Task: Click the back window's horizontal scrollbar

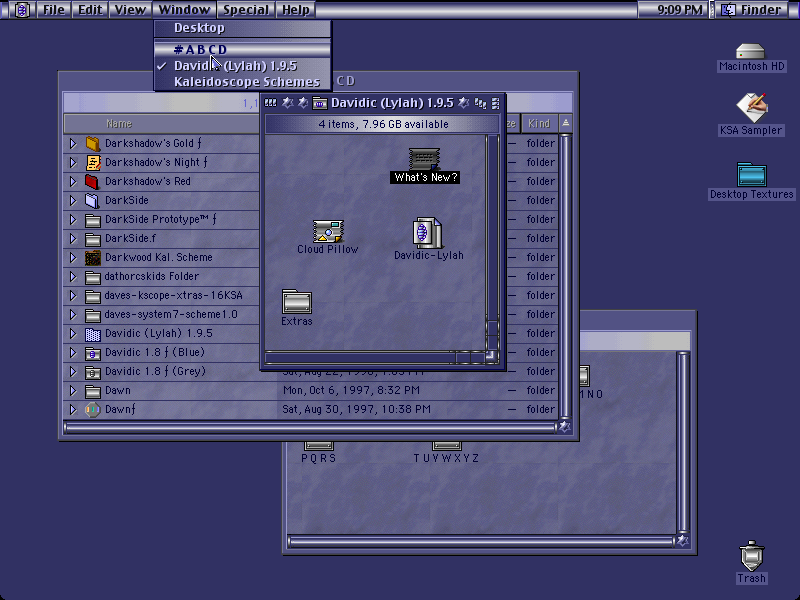Action: [481, 541]
